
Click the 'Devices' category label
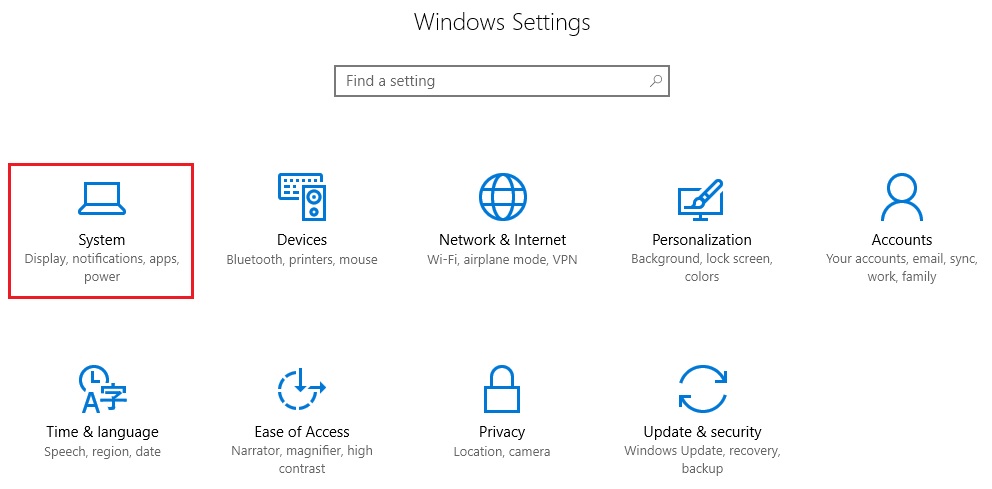coord(301,240)
